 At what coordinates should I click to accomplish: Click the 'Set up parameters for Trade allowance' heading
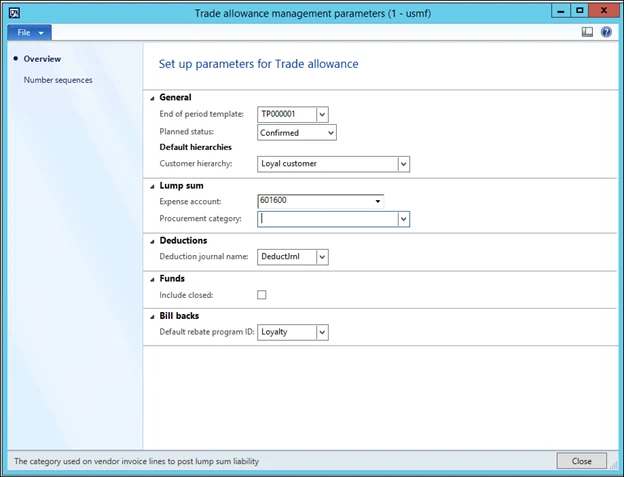pos(258,64)
